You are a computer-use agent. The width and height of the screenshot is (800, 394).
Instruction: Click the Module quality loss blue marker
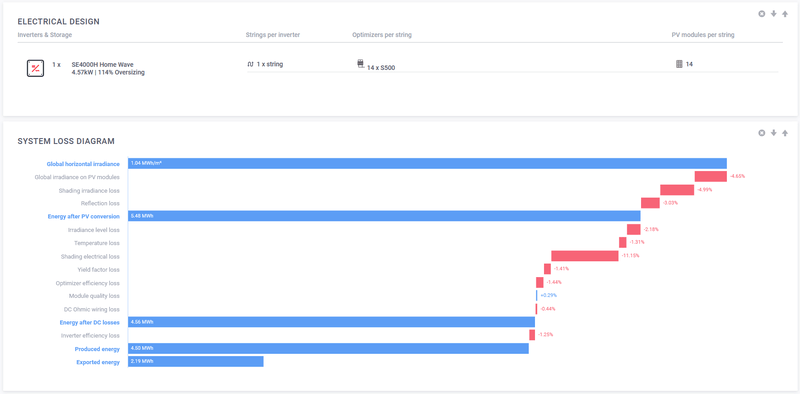[537, 296]
